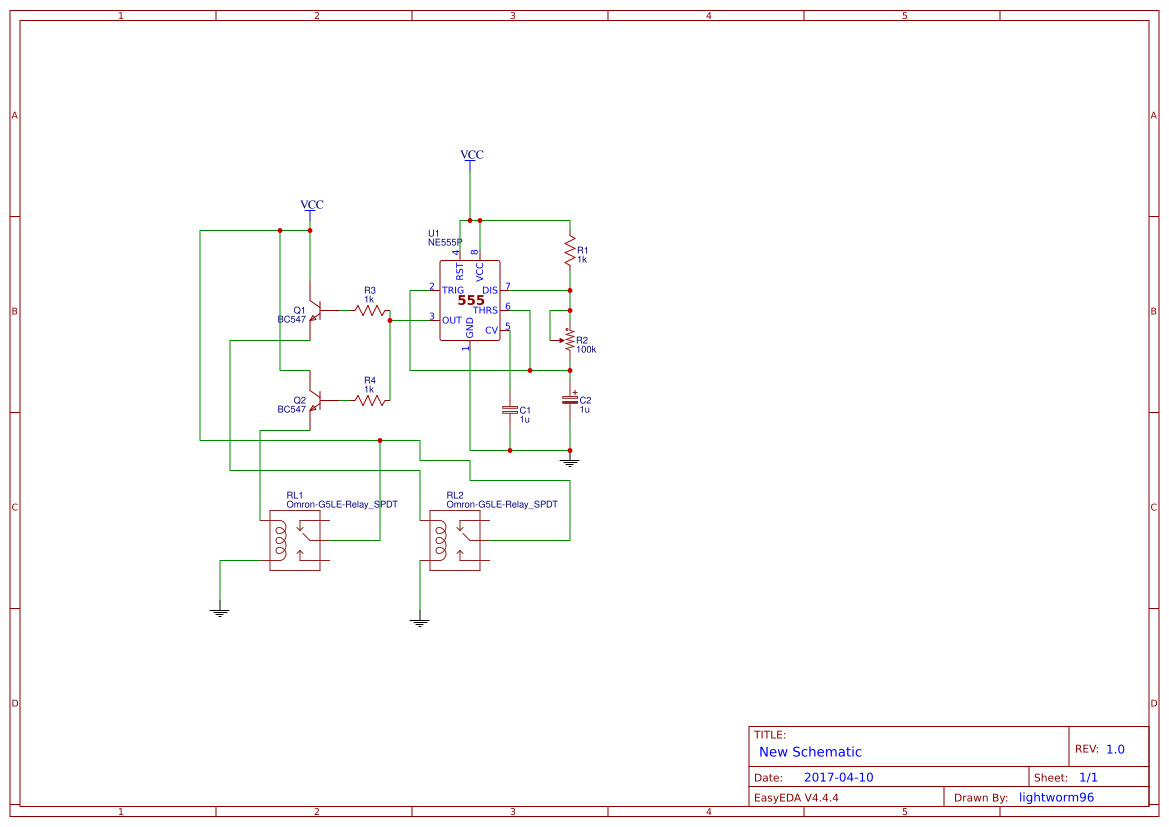Click the VCC net label near Q1

click(312, 204)
